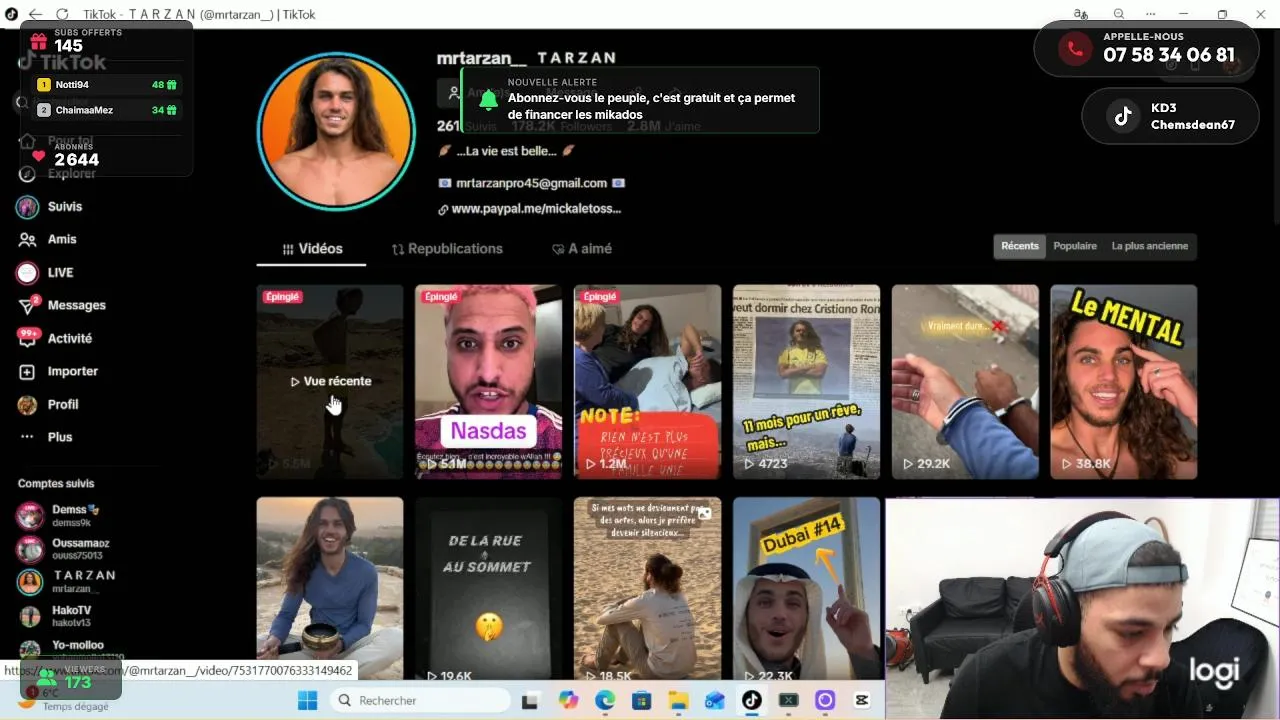This screenshot has width=1280, height=720.
Task: Open the desert sitting video with 18.5K views
Action: click(x=647, y=590)
